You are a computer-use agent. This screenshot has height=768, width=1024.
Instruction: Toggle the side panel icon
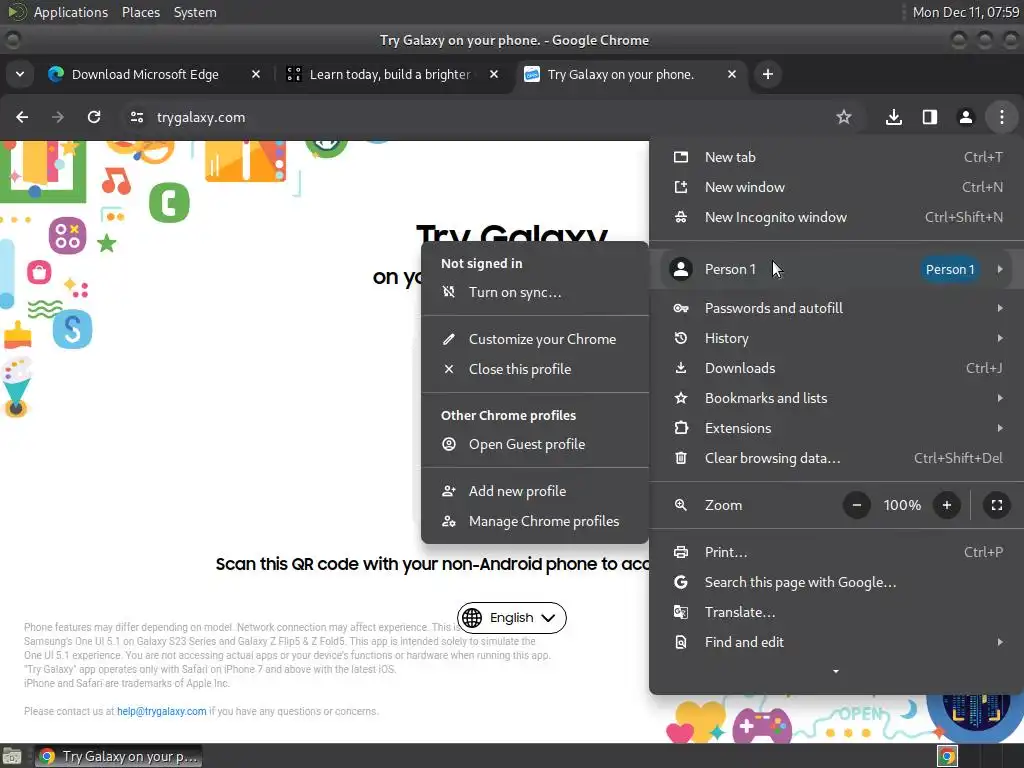pos(929,117)
